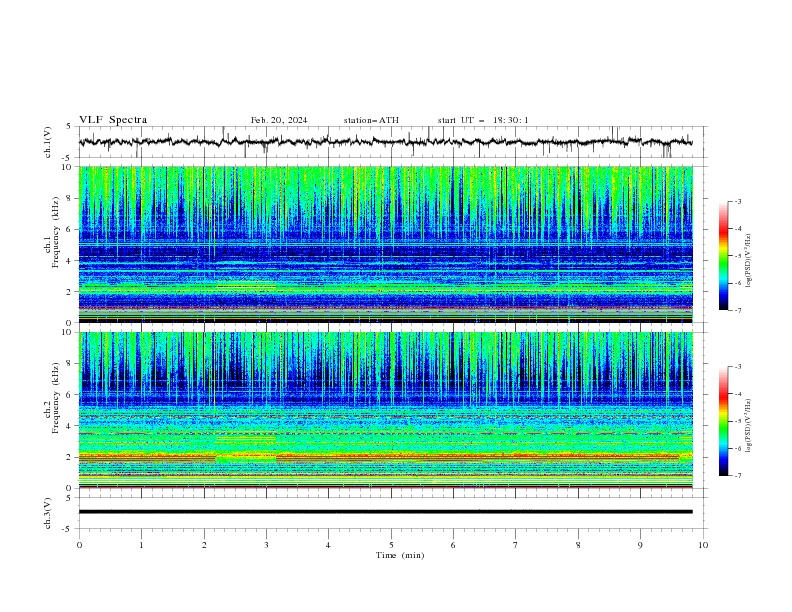Click the ch.1 voltage waveform trace

click(x=385, y=142)
